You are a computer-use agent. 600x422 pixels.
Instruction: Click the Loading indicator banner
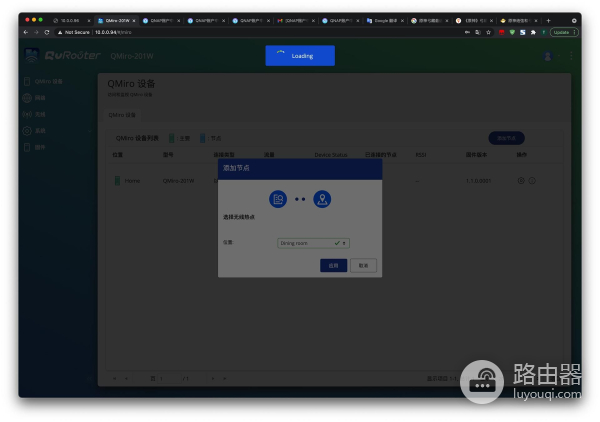click(300, 55)
